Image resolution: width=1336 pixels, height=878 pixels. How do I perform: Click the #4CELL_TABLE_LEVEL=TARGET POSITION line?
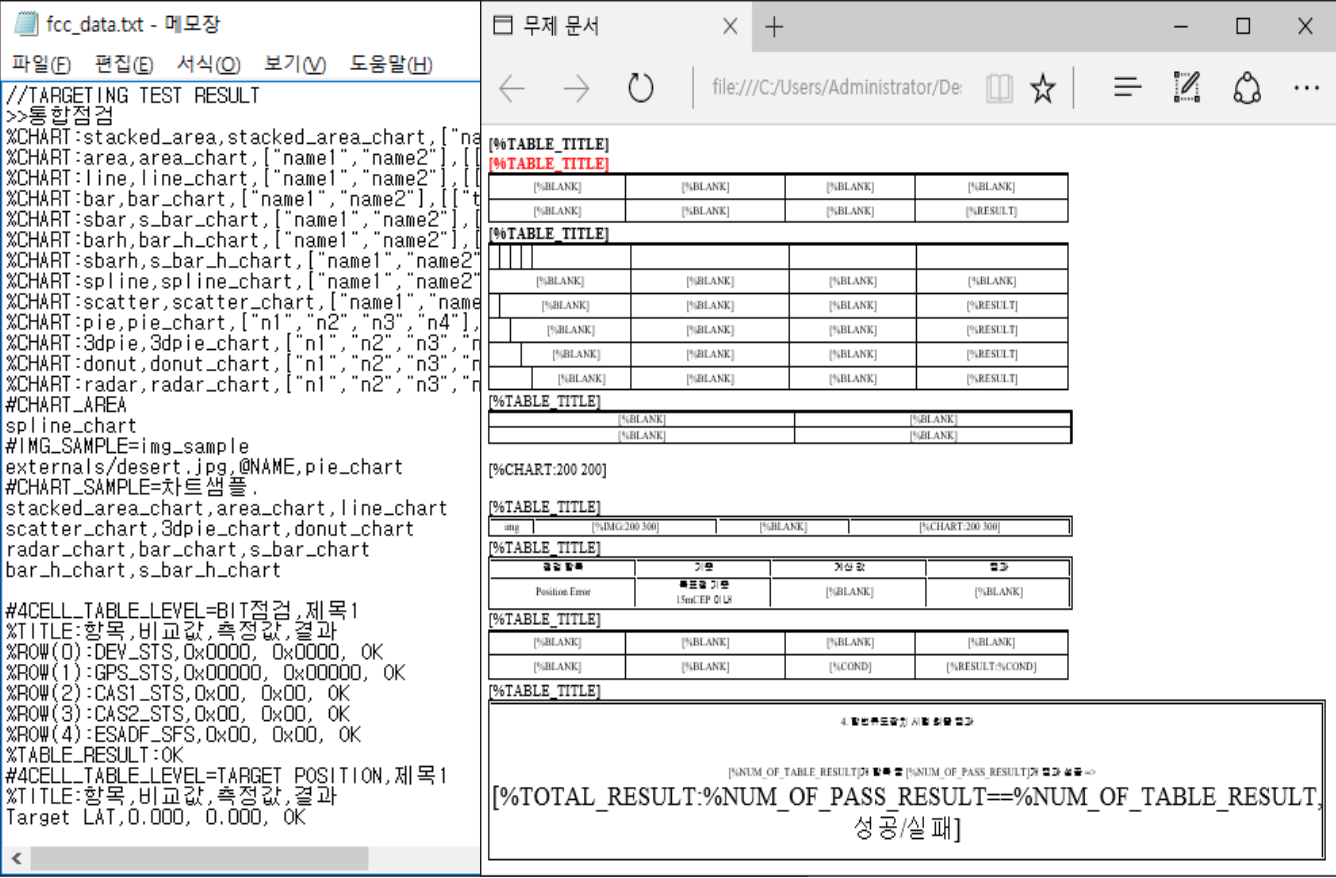pyautogui.click(x=225, y=776)
